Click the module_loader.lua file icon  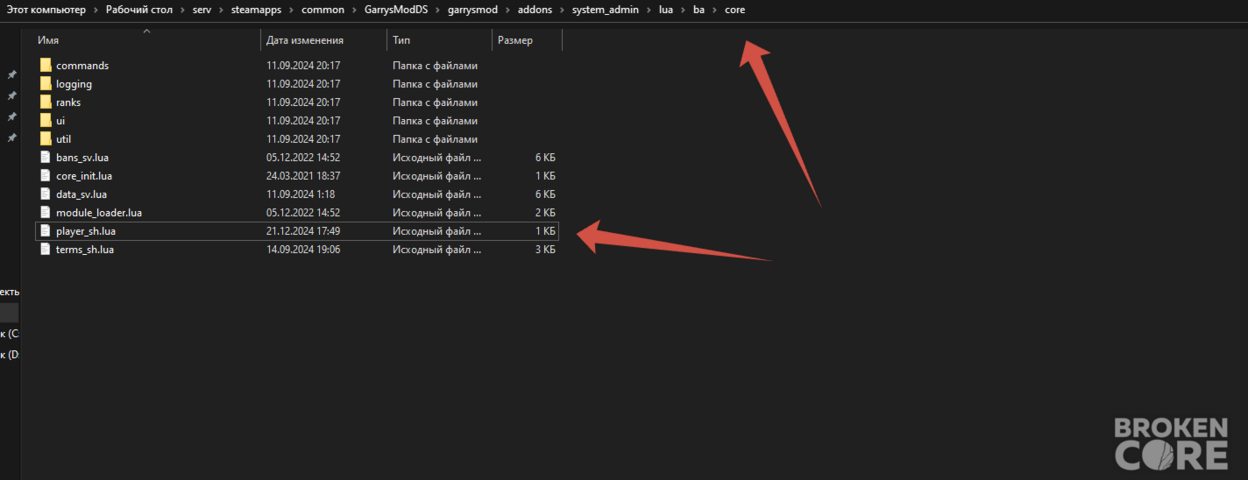click(x=45, y=213)
